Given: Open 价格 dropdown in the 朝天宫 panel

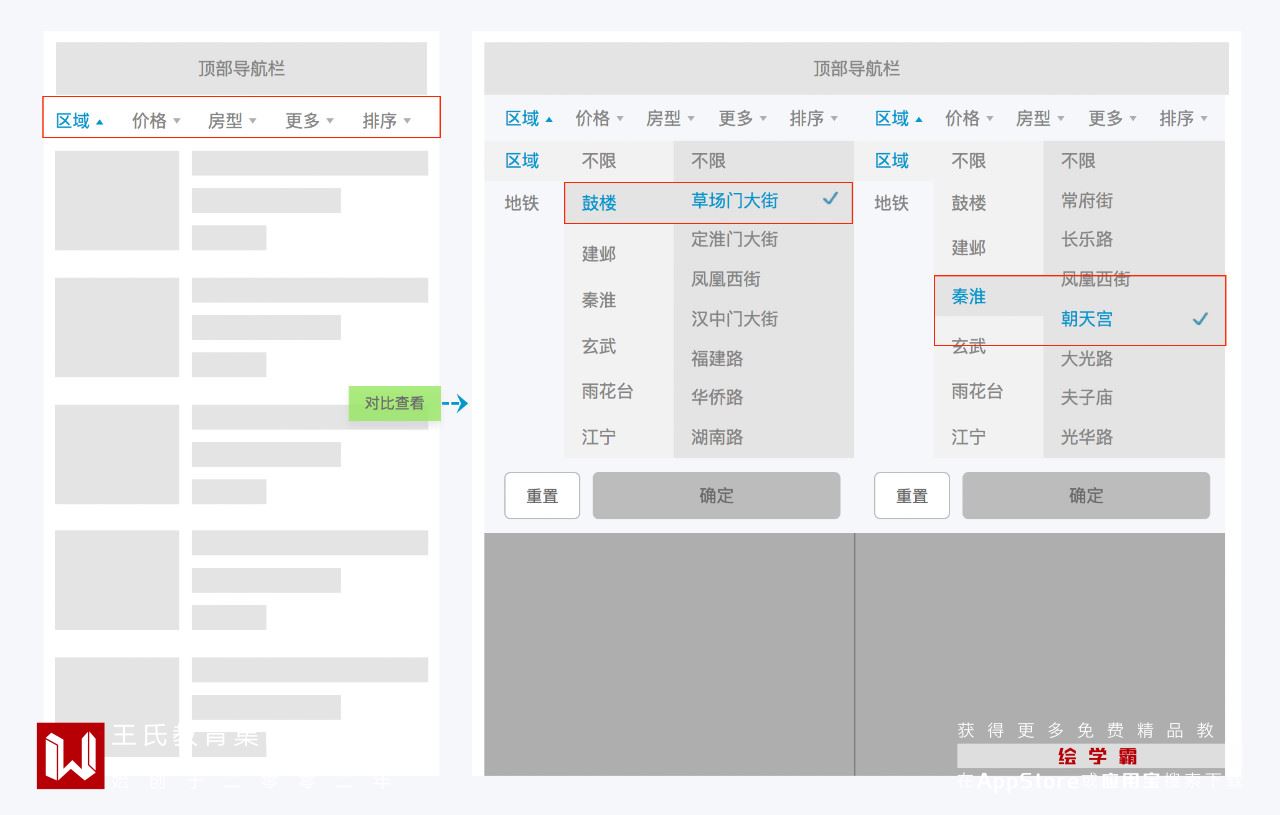Looking at the screenshot, I should (x=969, y=119).
